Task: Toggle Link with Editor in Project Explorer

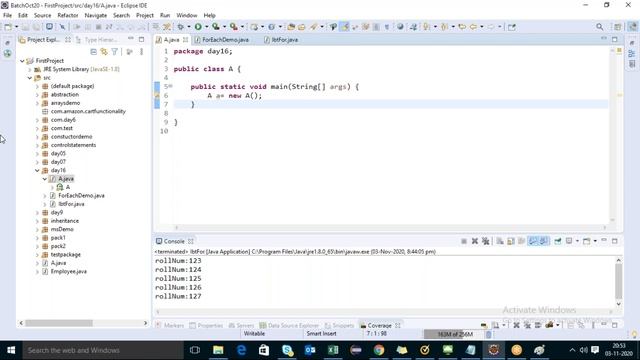Action: [104, 52]
